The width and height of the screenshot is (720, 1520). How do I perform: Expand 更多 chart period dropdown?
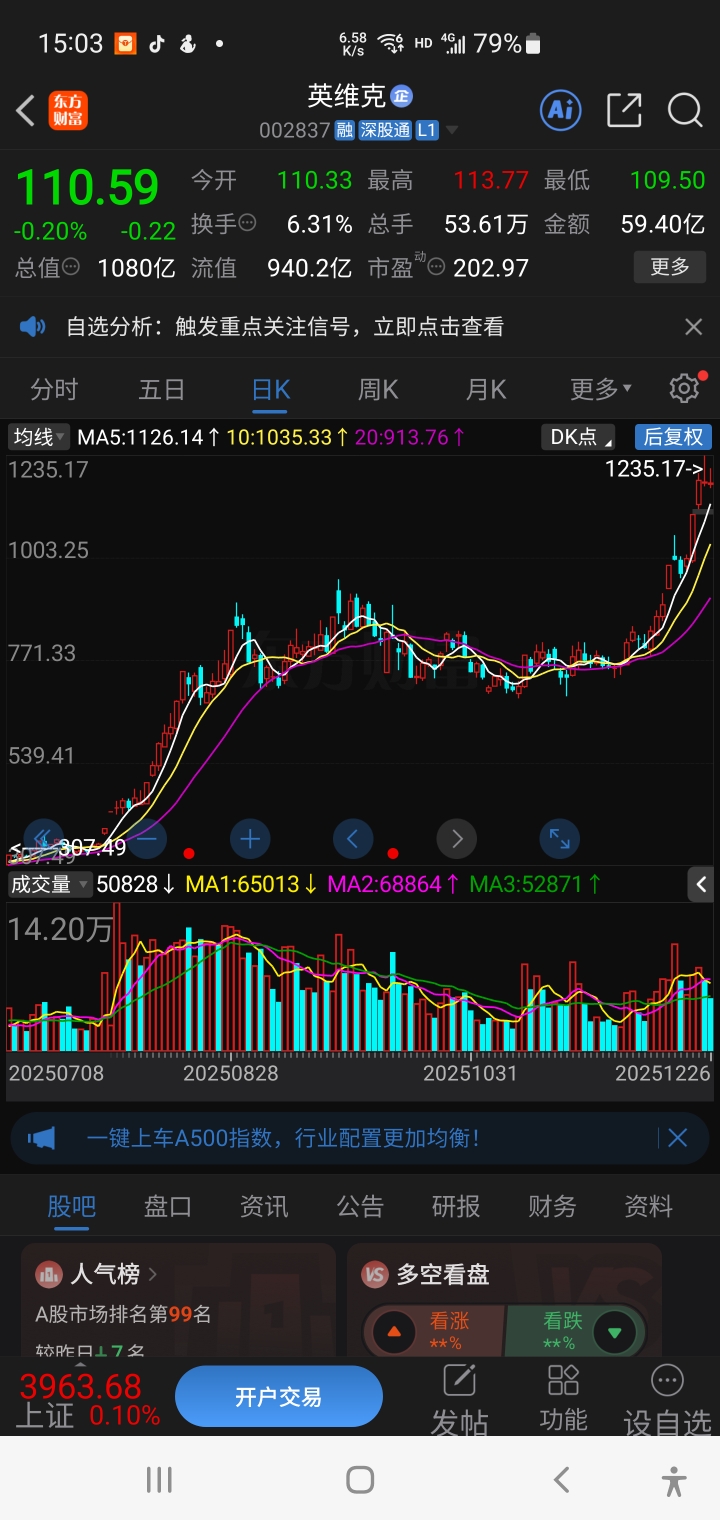(x=601, y=389)
